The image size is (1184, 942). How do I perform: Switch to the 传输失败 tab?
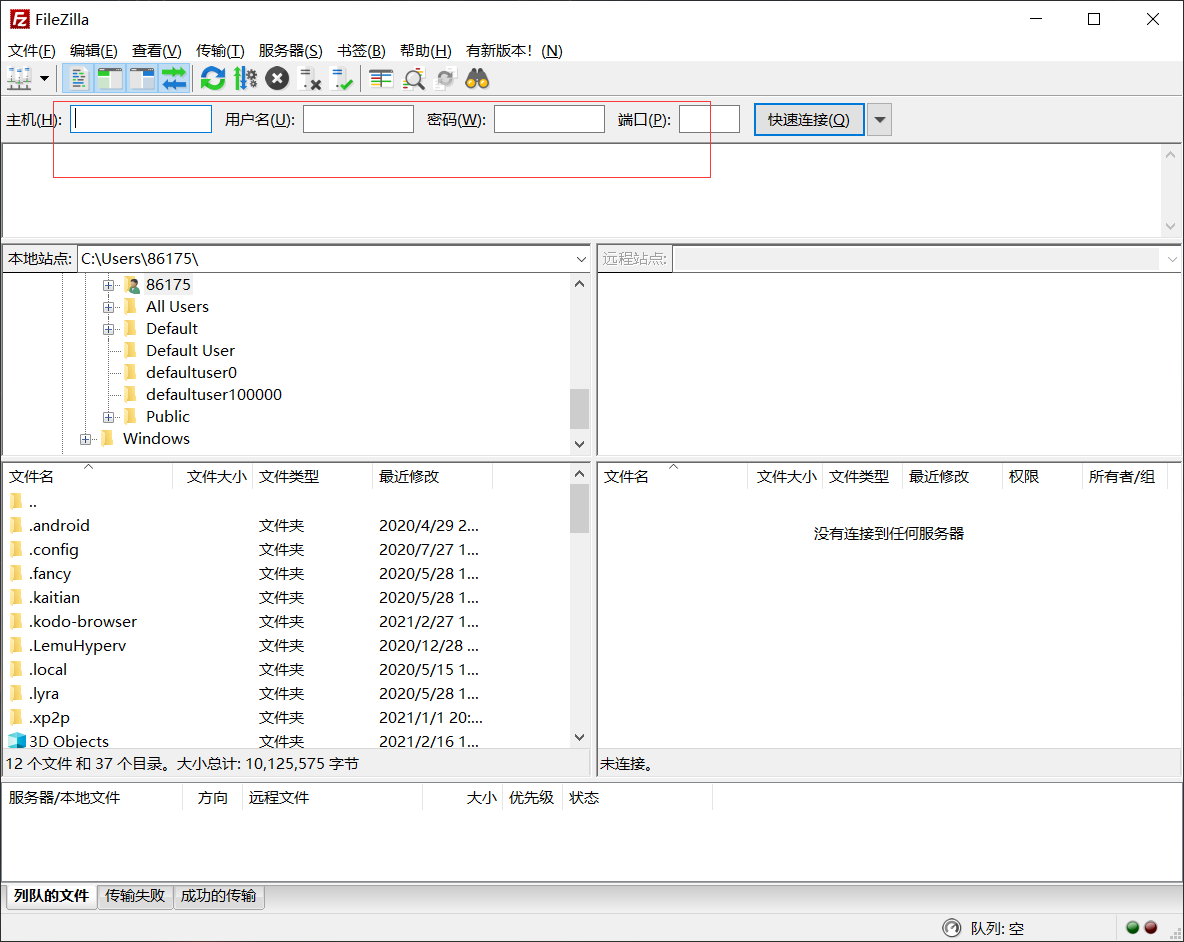(x=135, y=896)
